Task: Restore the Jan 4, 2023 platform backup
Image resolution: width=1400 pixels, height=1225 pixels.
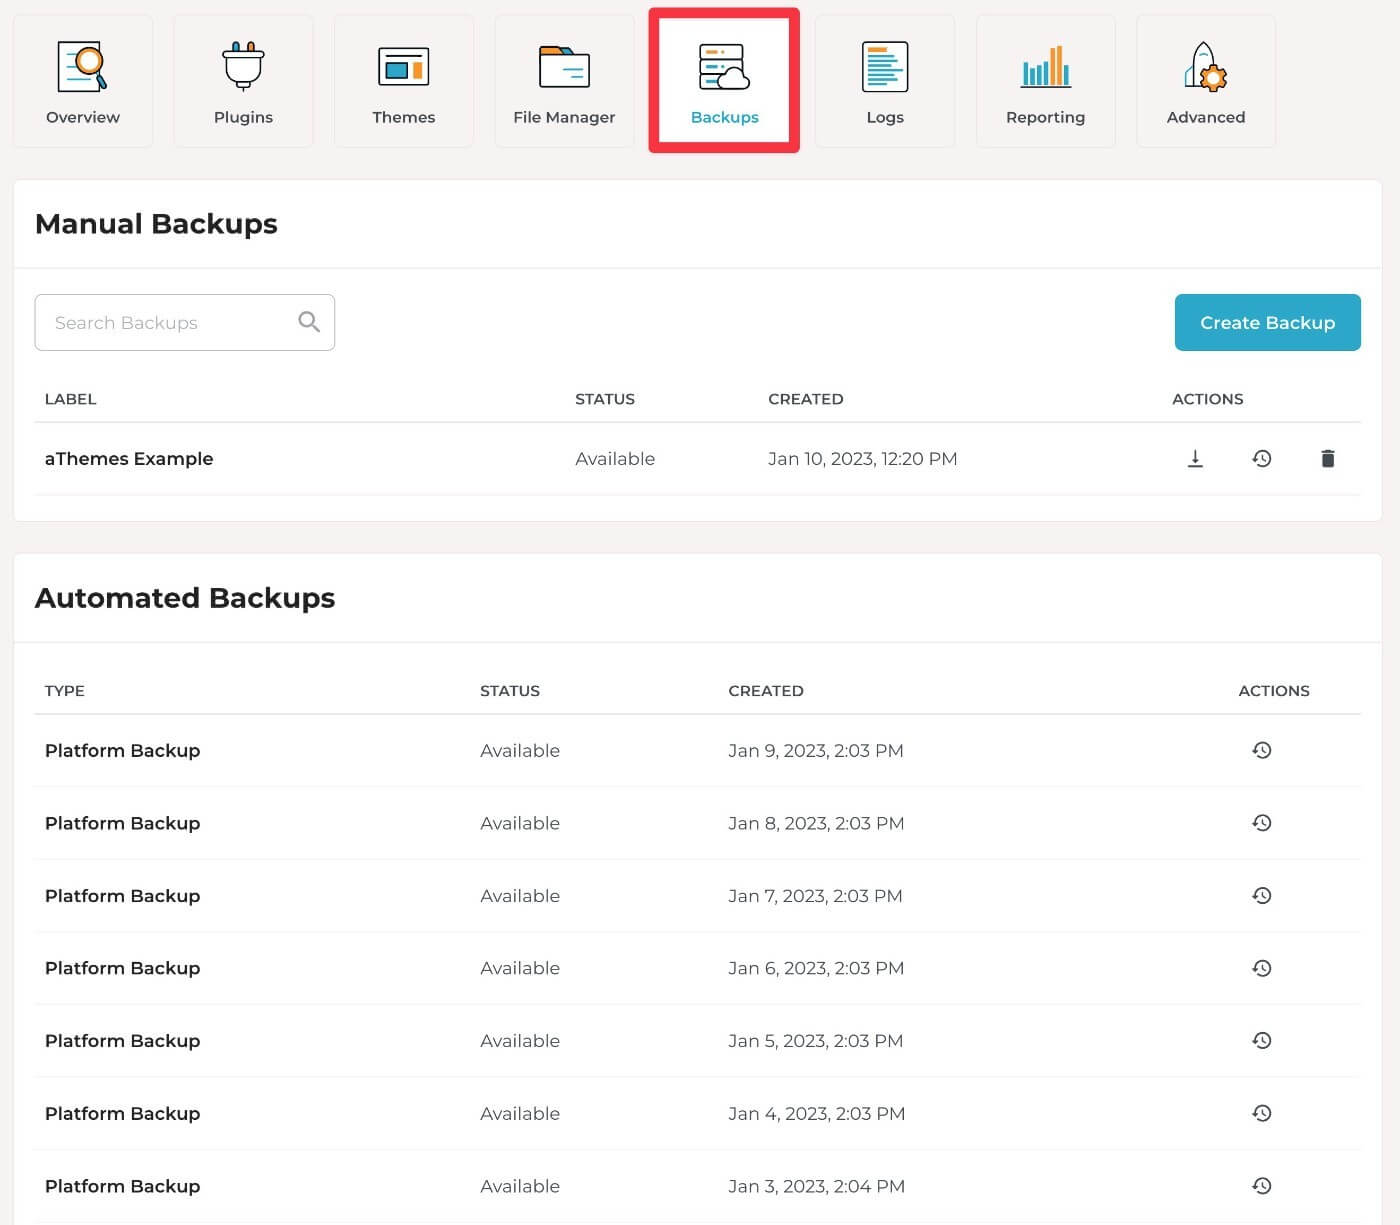Action: click(1262, 1113)
